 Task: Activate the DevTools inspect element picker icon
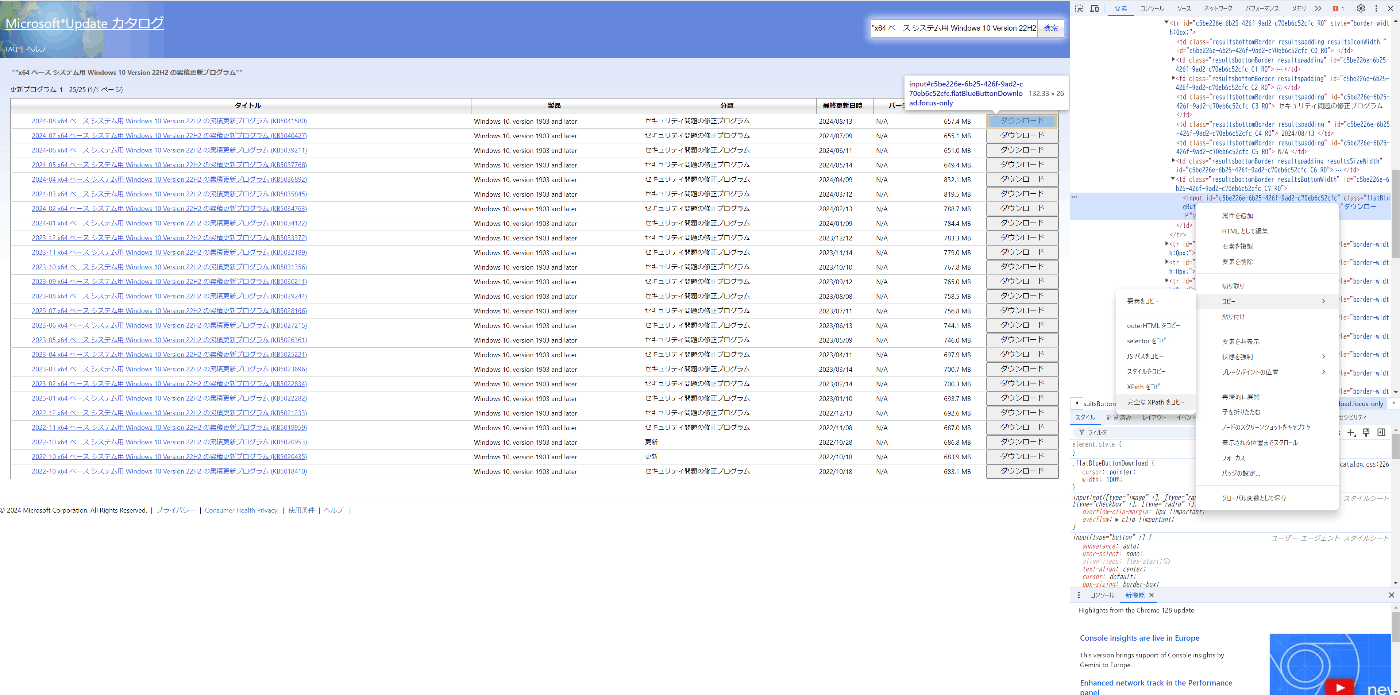click(x=1078, y=8)
